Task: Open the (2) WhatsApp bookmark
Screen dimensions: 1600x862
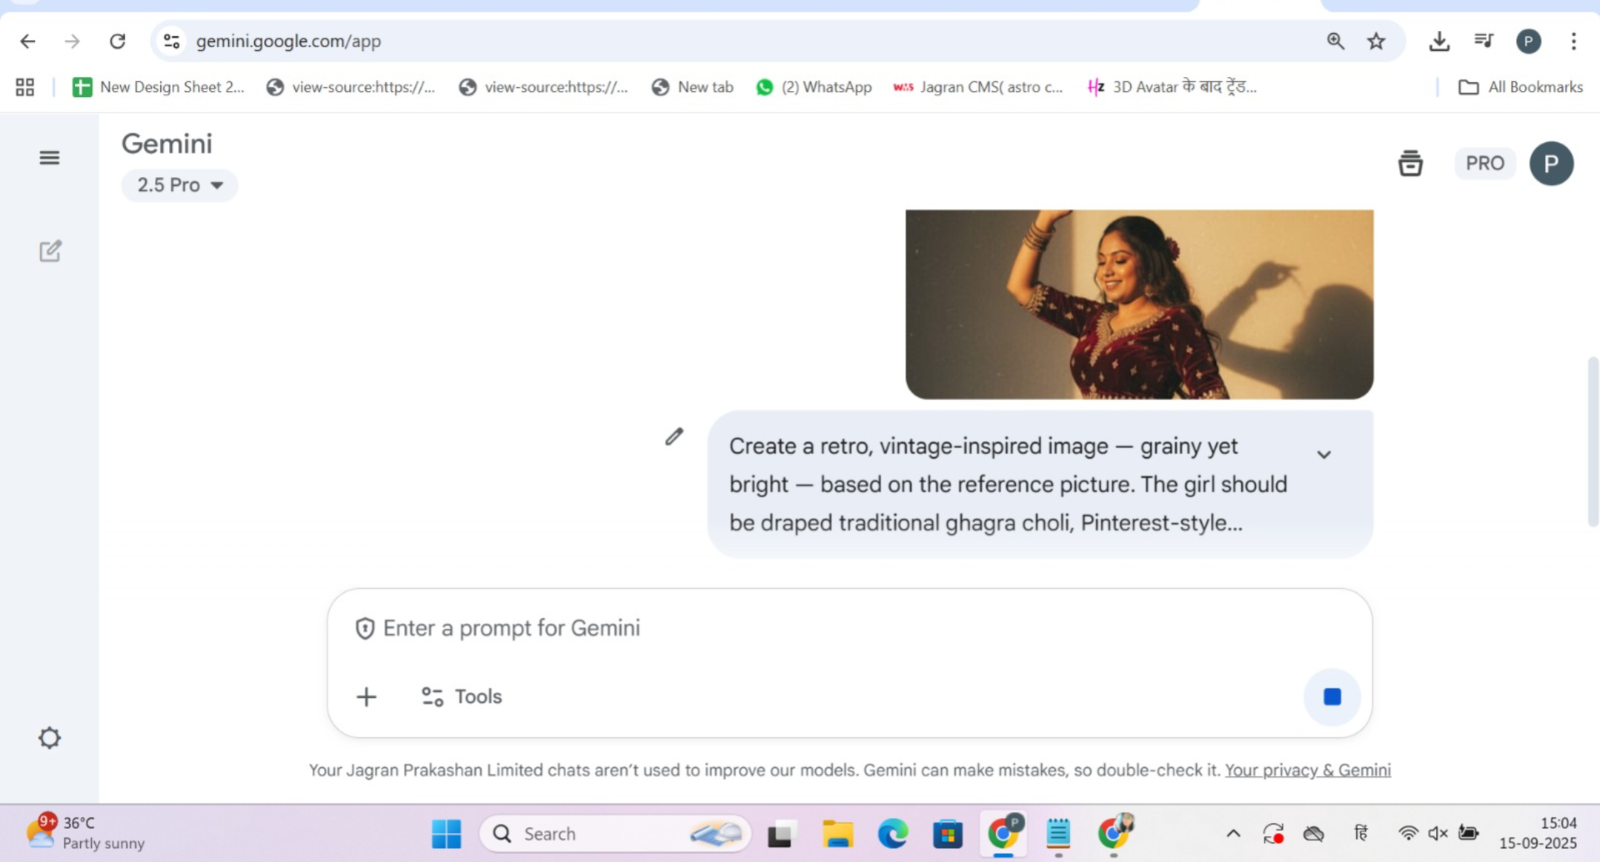Action: [814, 87]
